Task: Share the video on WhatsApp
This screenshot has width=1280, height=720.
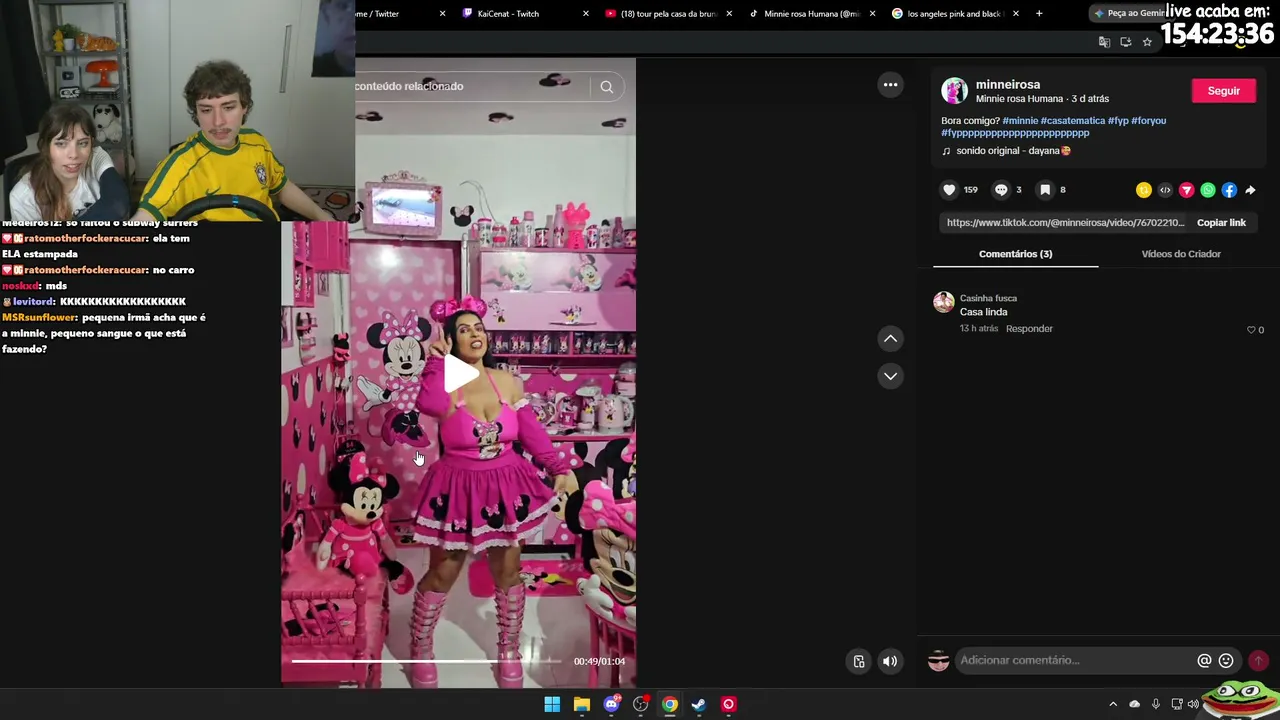Action: [1208, 190]
